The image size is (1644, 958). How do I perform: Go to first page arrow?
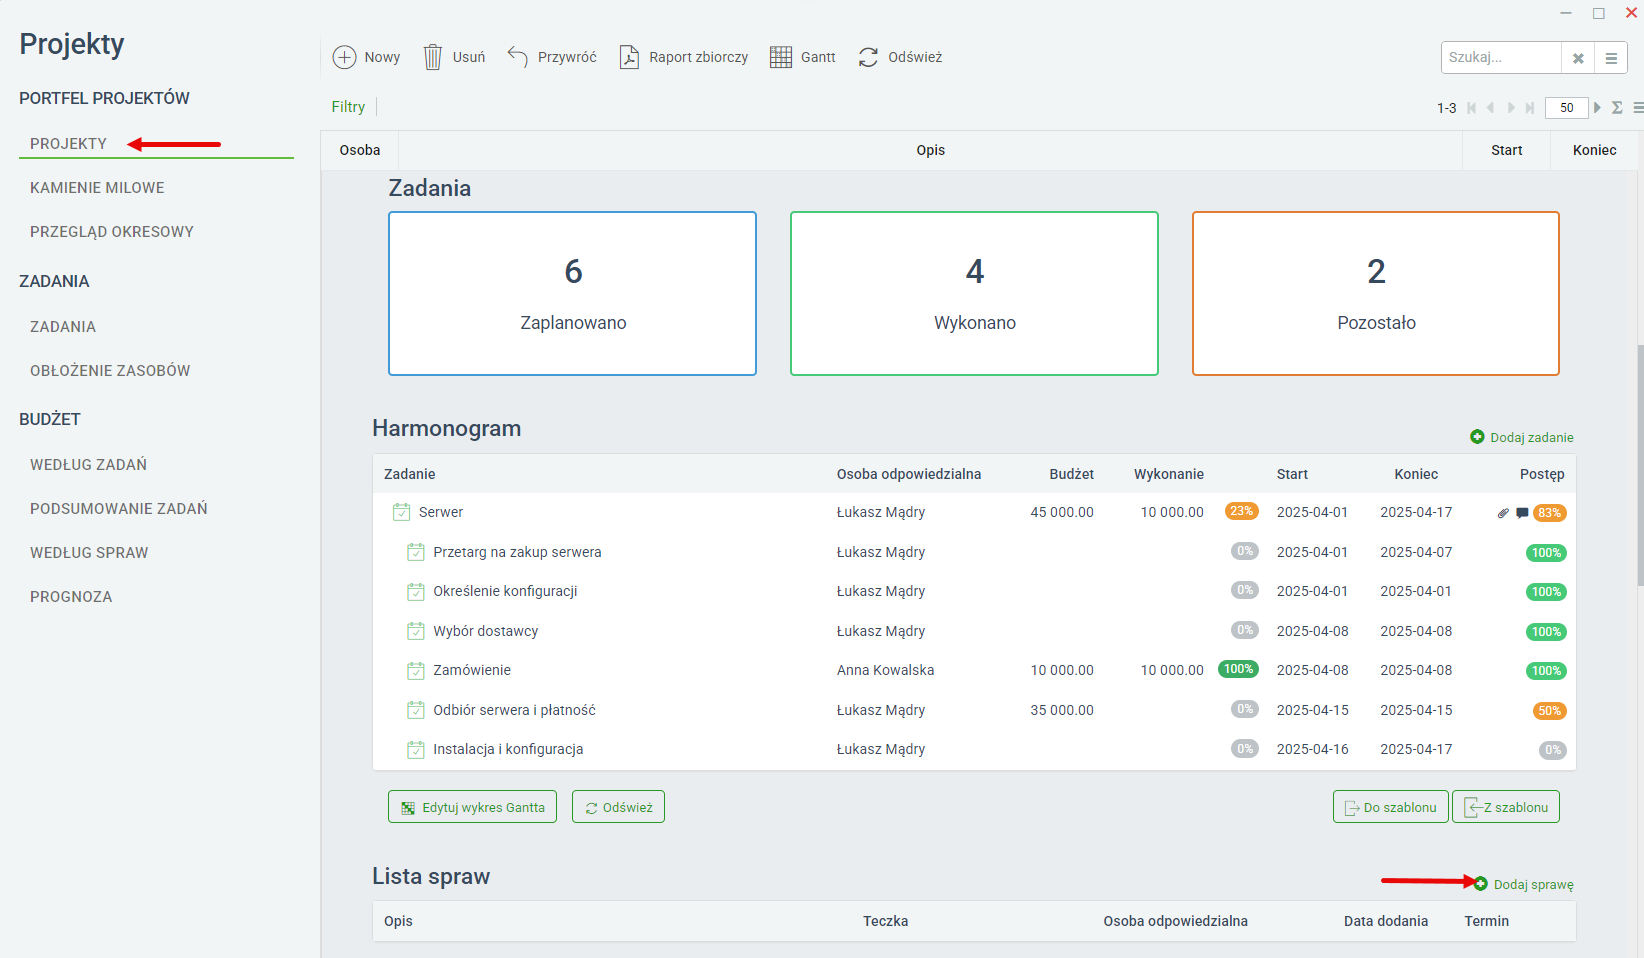[1472, 108]
